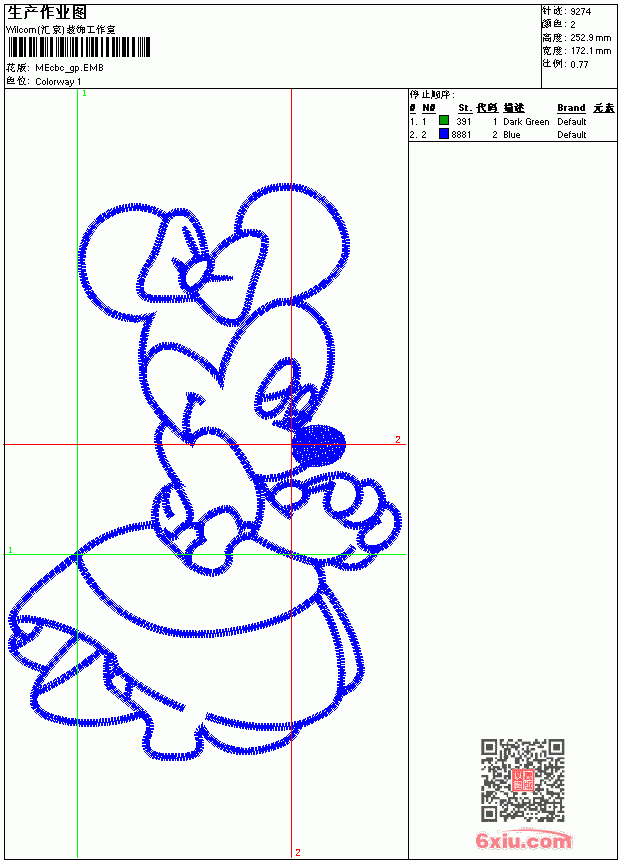
Task: Click the 'St.' column header
Action: coord(465,108)
